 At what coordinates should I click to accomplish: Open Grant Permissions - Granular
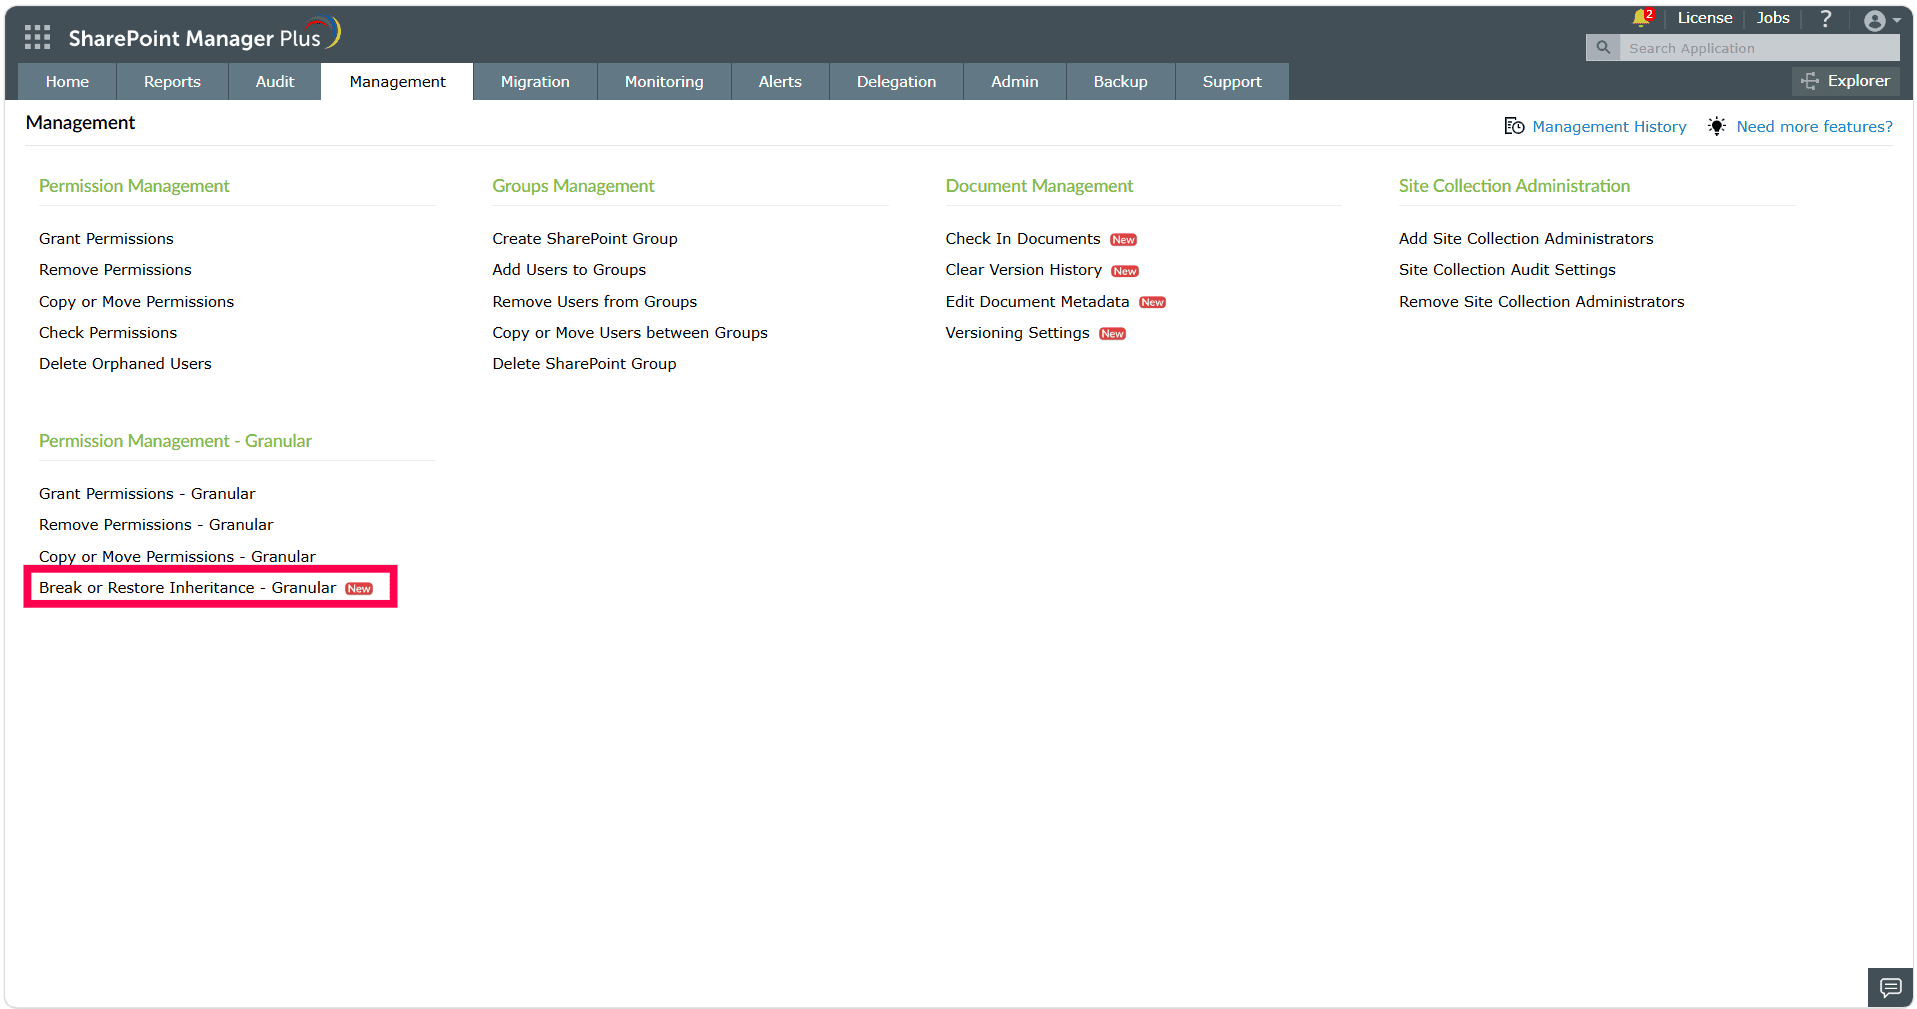tap(147, 494)
